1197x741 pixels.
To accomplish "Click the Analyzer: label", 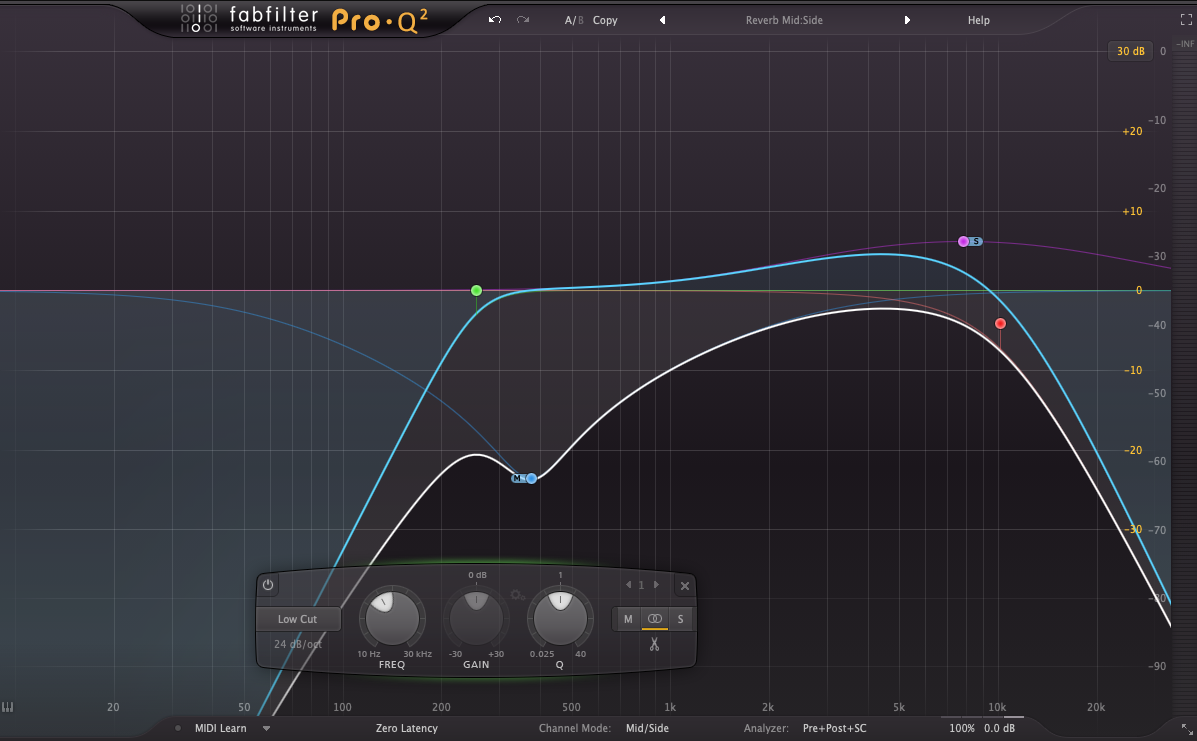I will [766, 728].
